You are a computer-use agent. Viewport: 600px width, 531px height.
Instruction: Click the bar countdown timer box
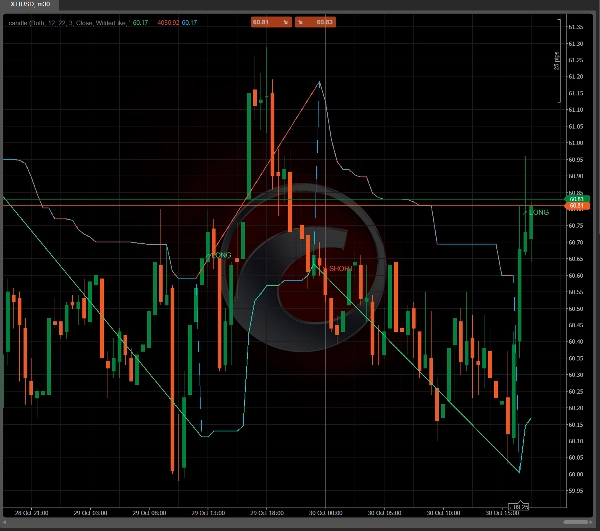pos(518,507)
